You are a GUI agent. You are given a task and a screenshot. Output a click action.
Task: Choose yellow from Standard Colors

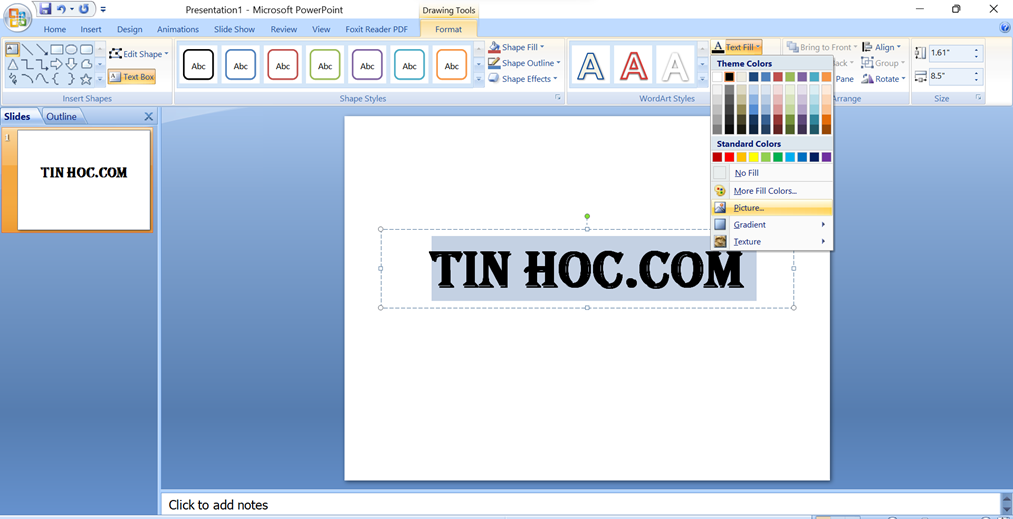pyautogui.click(x=754, y=157)
